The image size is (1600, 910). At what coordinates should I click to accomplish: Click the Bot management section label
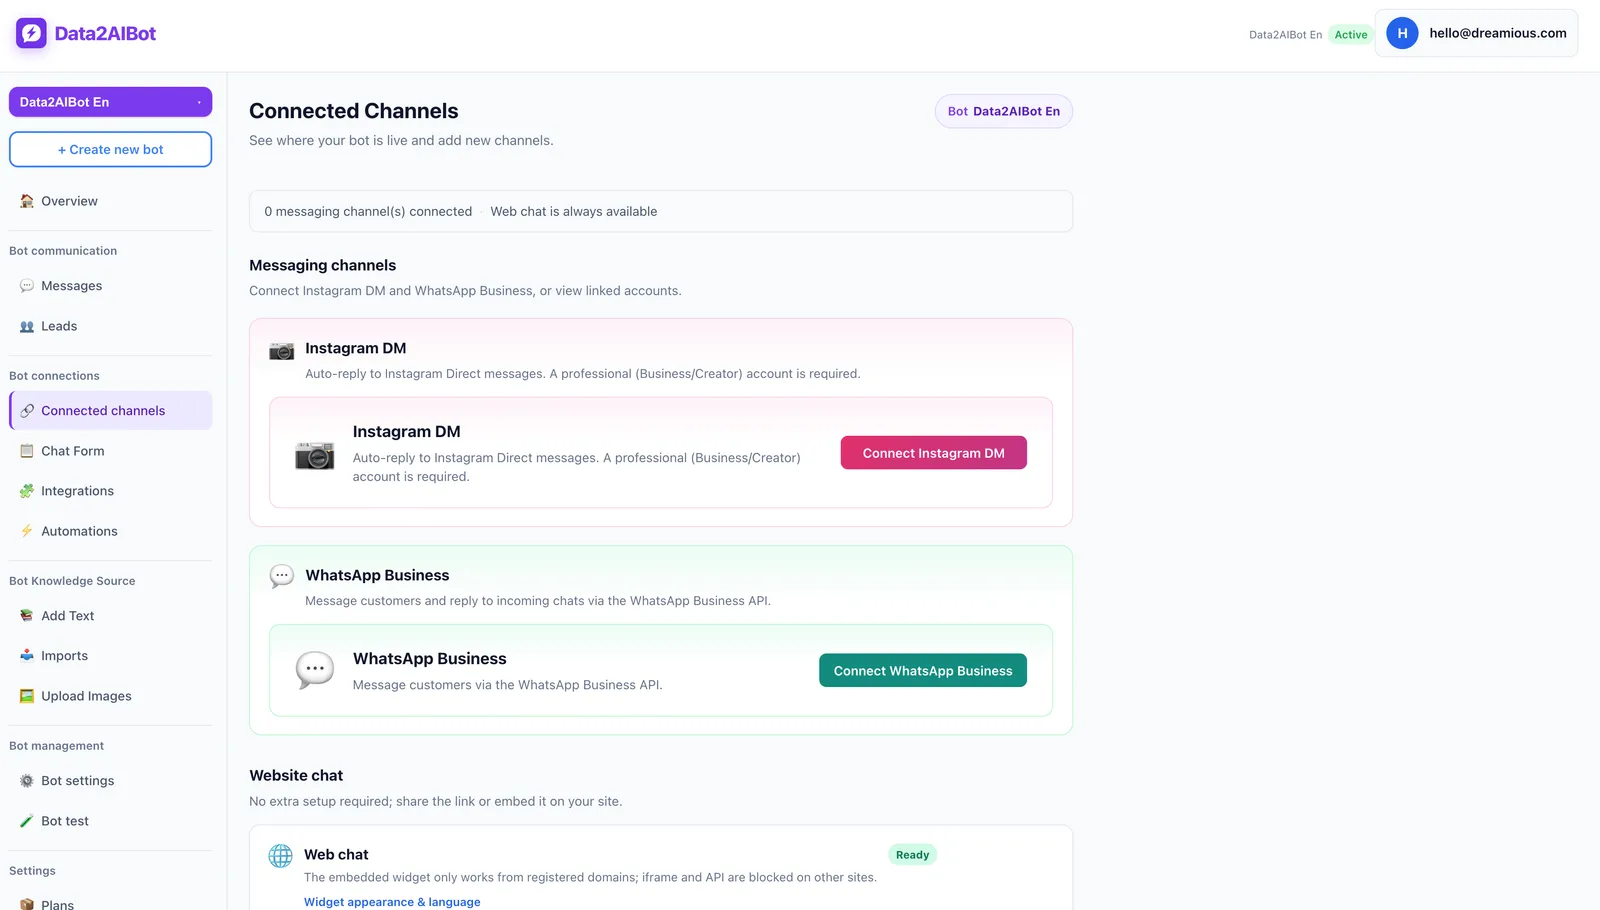coord(56,746)
